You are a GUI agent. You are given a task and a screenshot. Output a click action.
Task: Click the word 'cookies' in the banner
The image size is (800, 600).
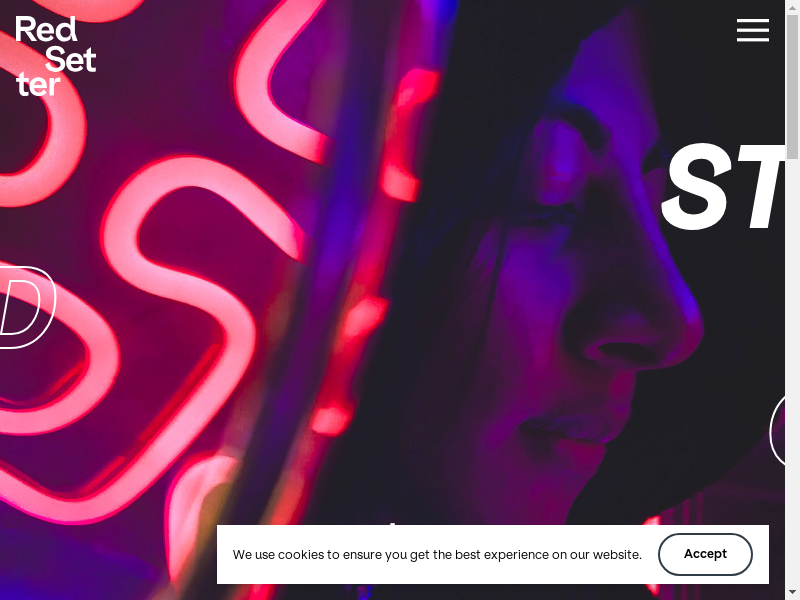pos(301,555)
